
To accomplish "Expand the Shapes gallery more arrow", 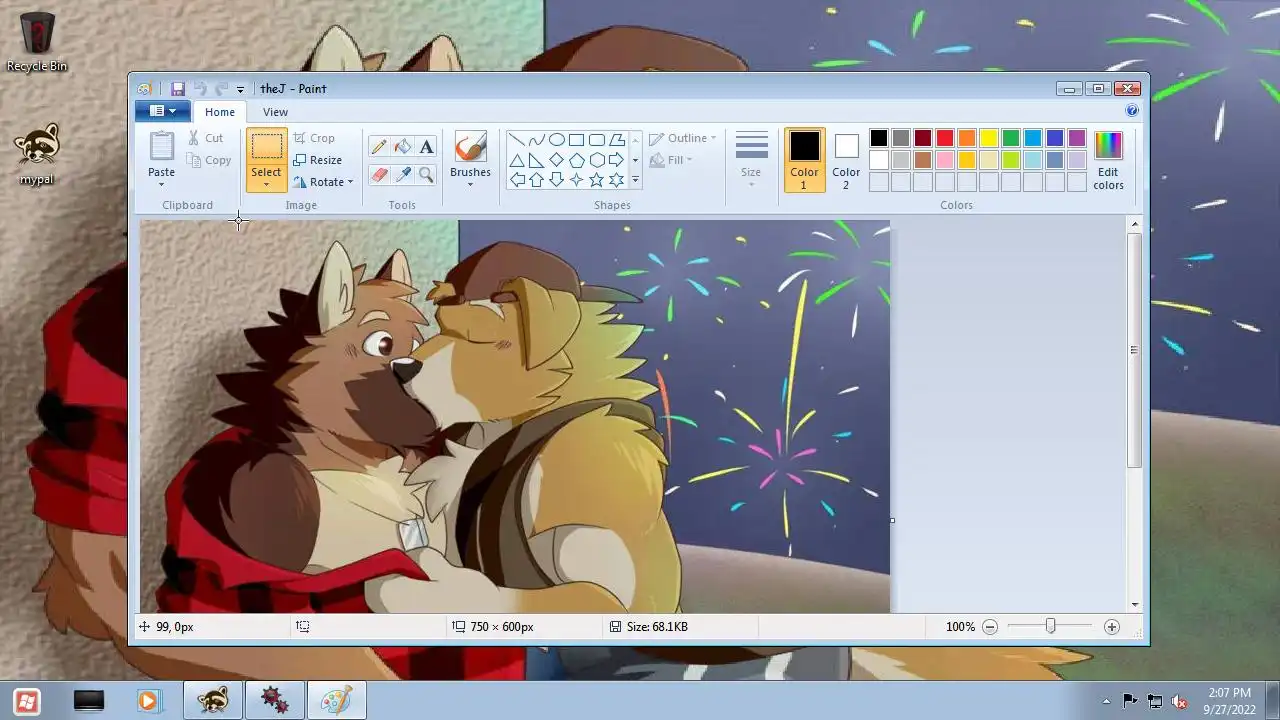I will click(x=635, y=180).
